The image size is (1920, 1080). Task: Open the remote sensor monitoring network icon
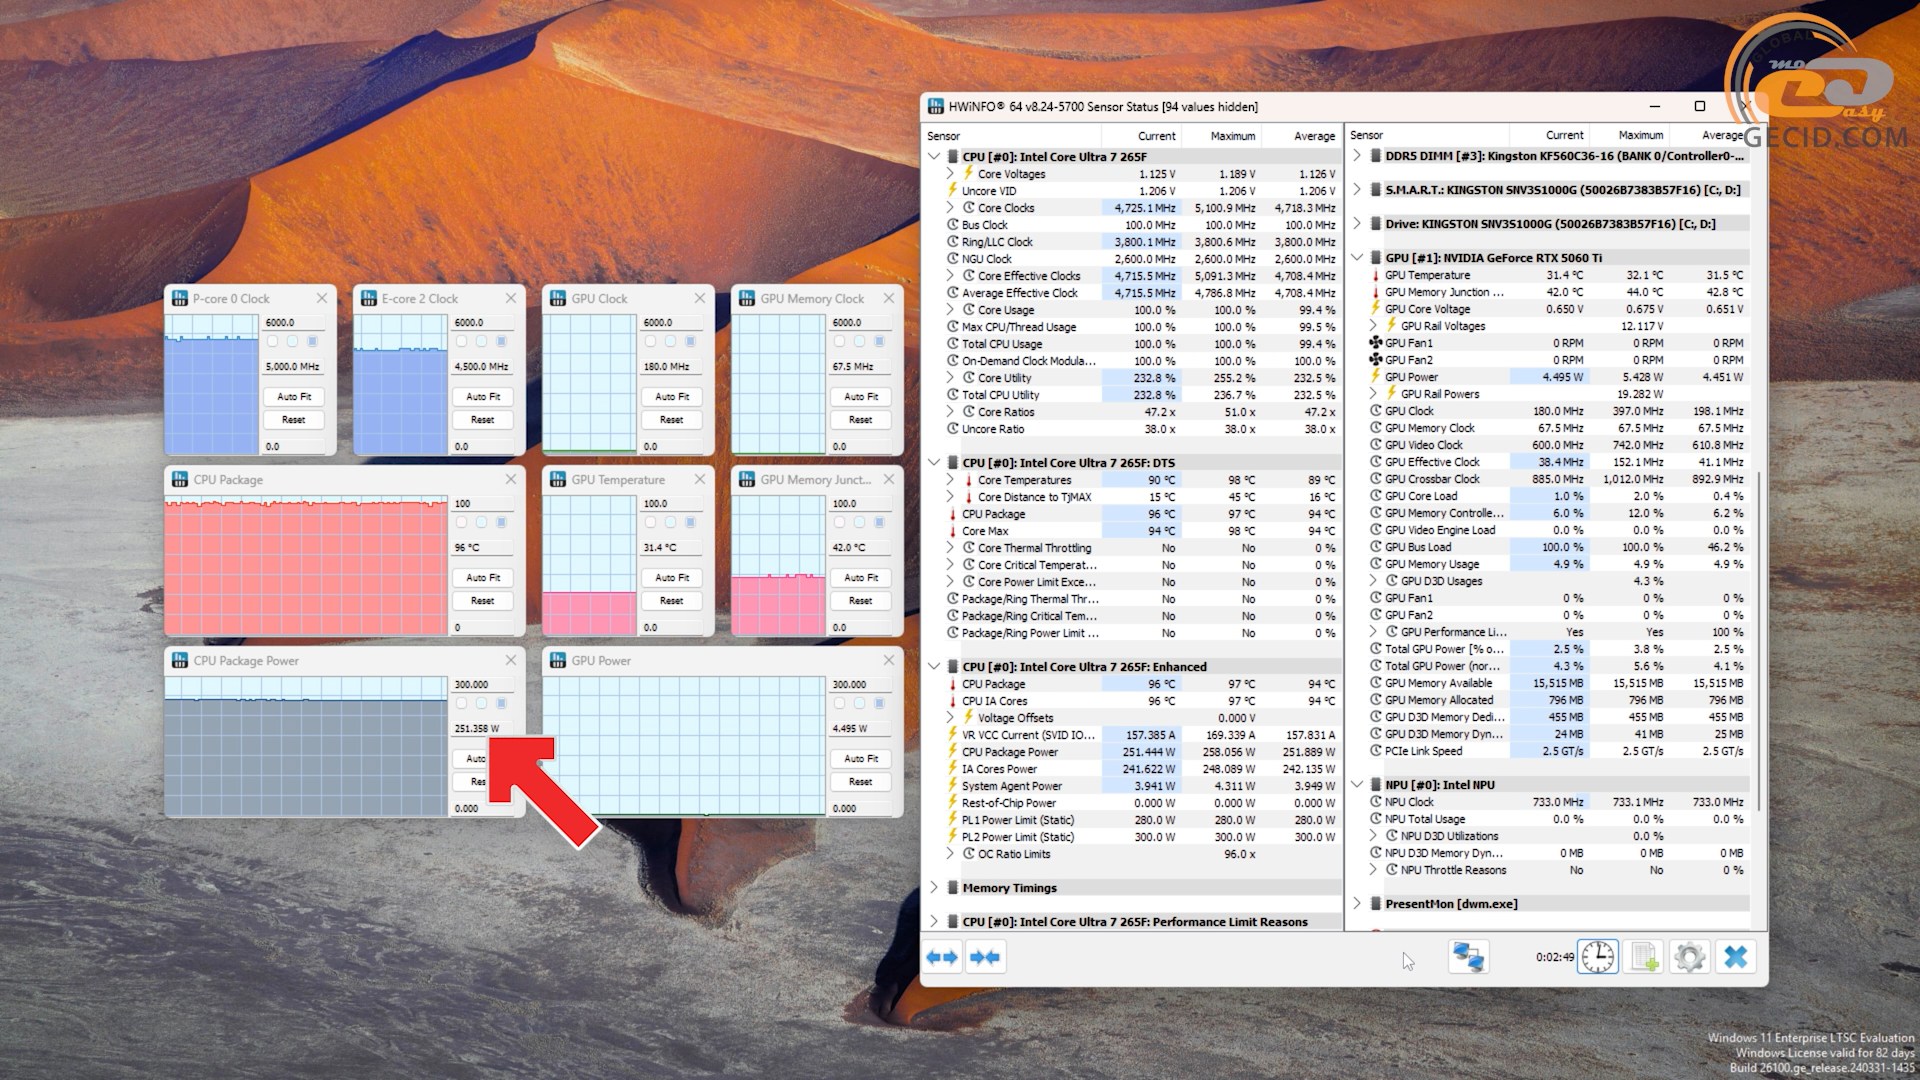pyautogui.click(x=1468, y=957)
